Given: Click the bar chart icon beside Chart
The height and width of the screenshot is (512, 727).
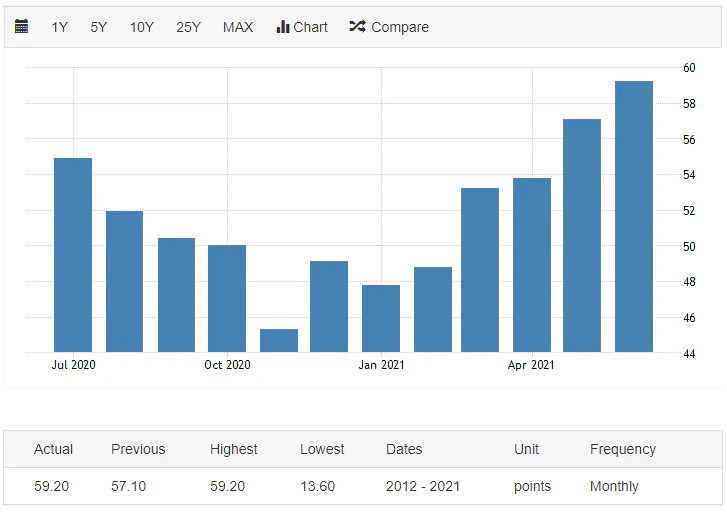Looking at the screenshot, I should click(x=283, y=27).
